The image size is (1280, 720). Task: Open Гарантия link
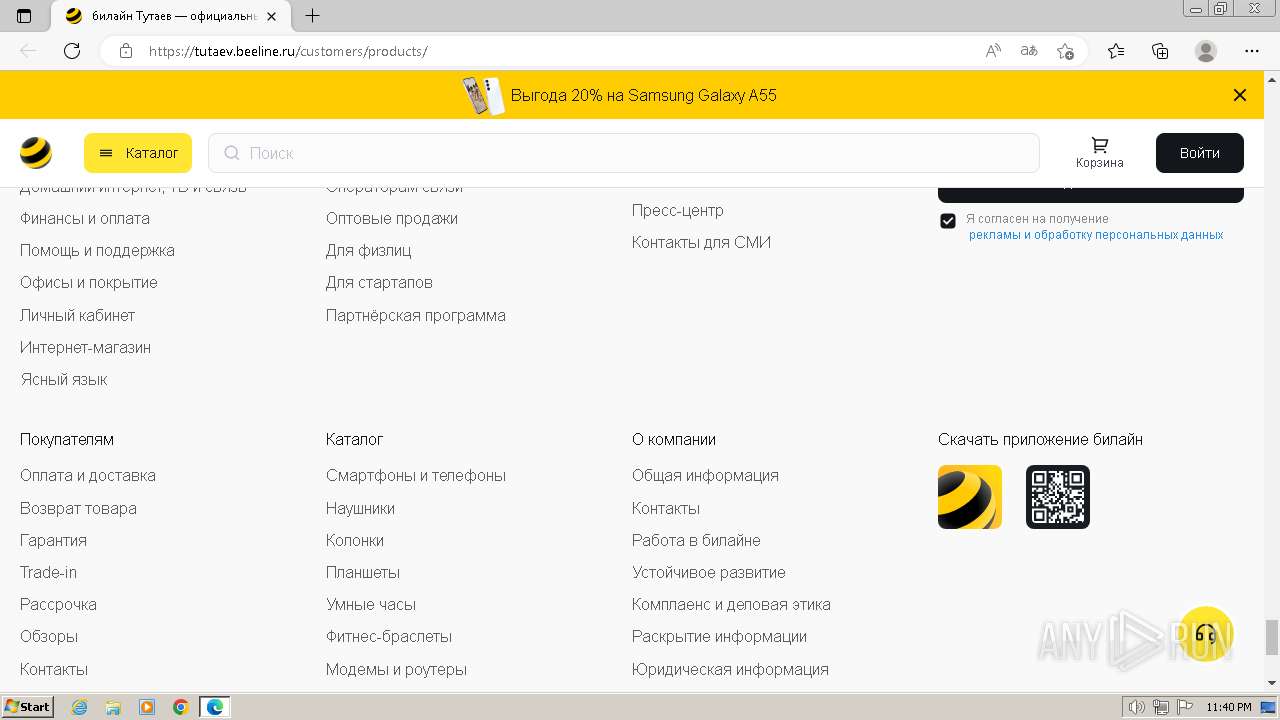tap(53, 540)
